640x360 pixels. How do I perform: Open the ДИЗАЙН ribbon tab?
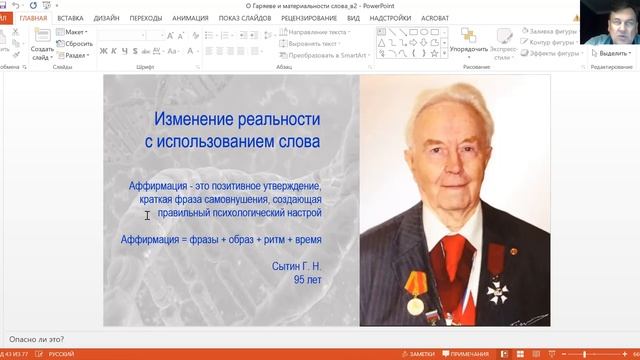pos(107,18)
